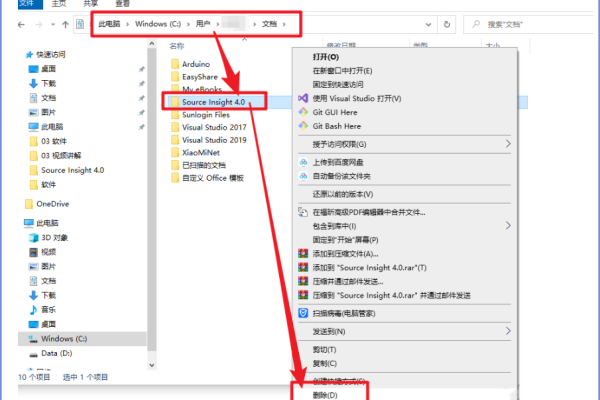Open 桌面 under Quick access
The width and height of the screenshot is (600, 400).
click(x=49, y=69)
